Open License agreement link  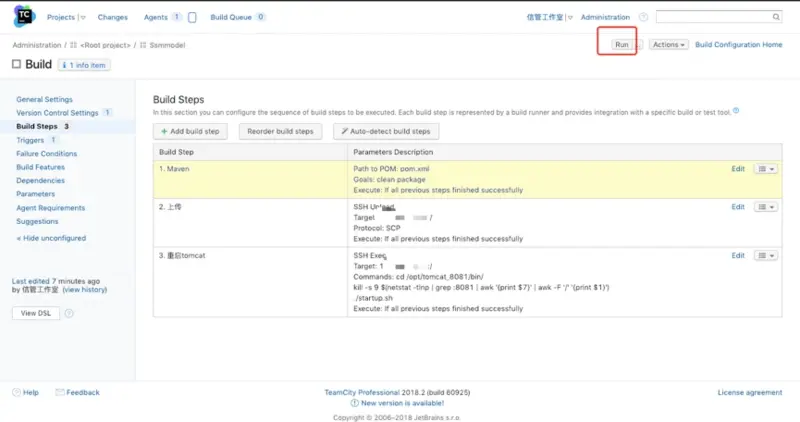point(749,392)
